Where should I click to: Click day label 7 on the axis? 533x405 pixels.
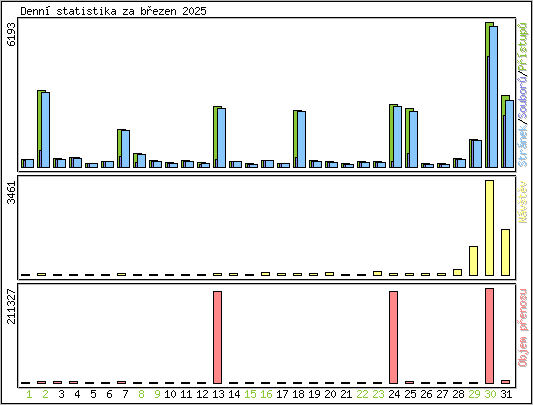tap(125, 394)
